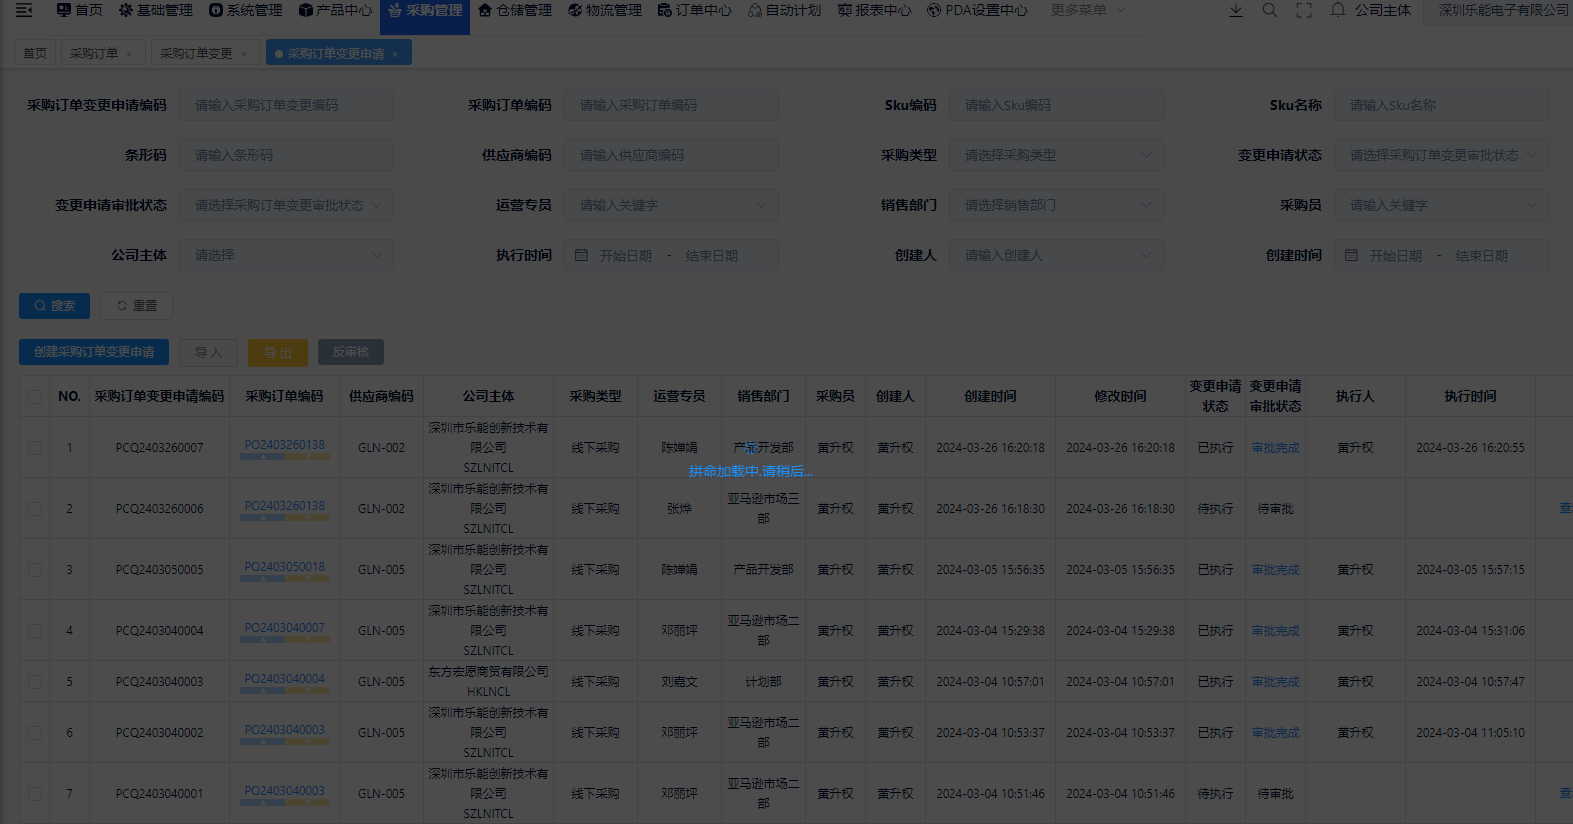Open PO2403050018 order link

click(x=285, y=567)
